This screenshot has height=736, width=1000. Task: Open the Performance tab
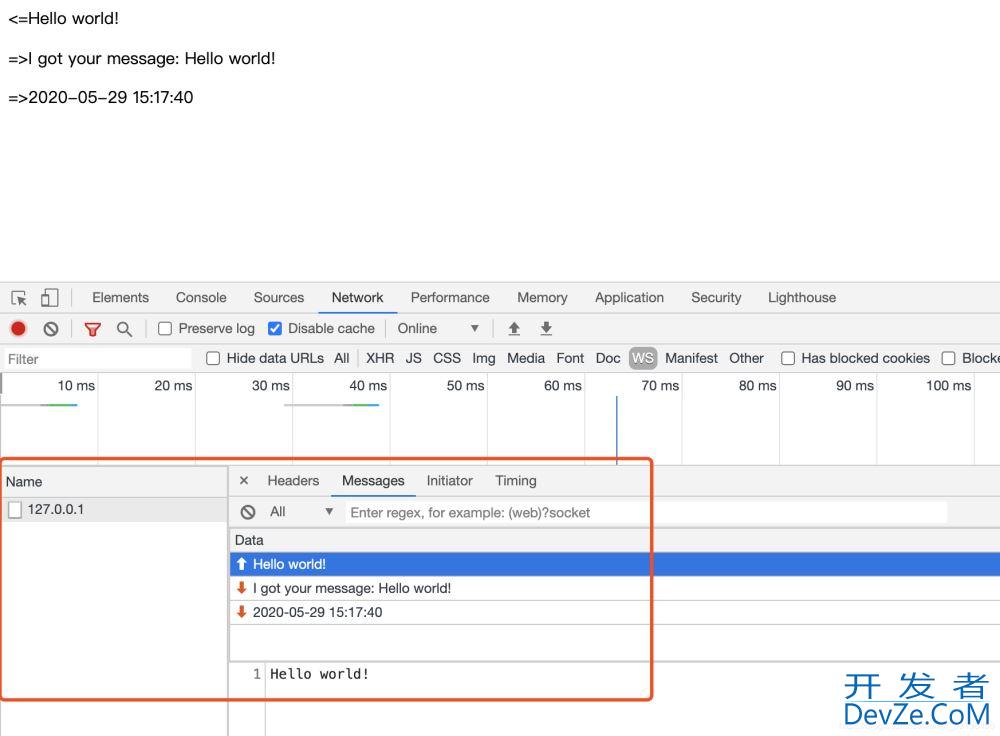[x=450, y=297]
